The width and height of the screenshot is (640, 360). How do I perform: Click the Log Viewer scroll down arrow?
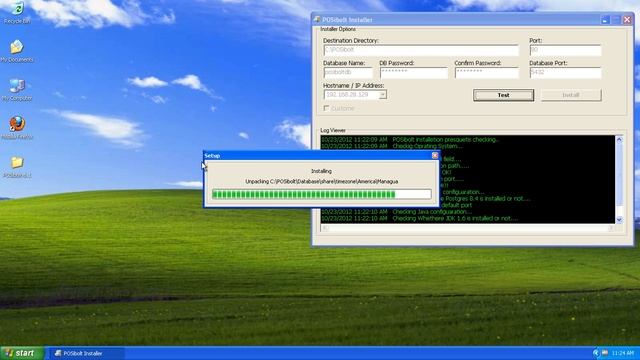click(x=619, y=220)
